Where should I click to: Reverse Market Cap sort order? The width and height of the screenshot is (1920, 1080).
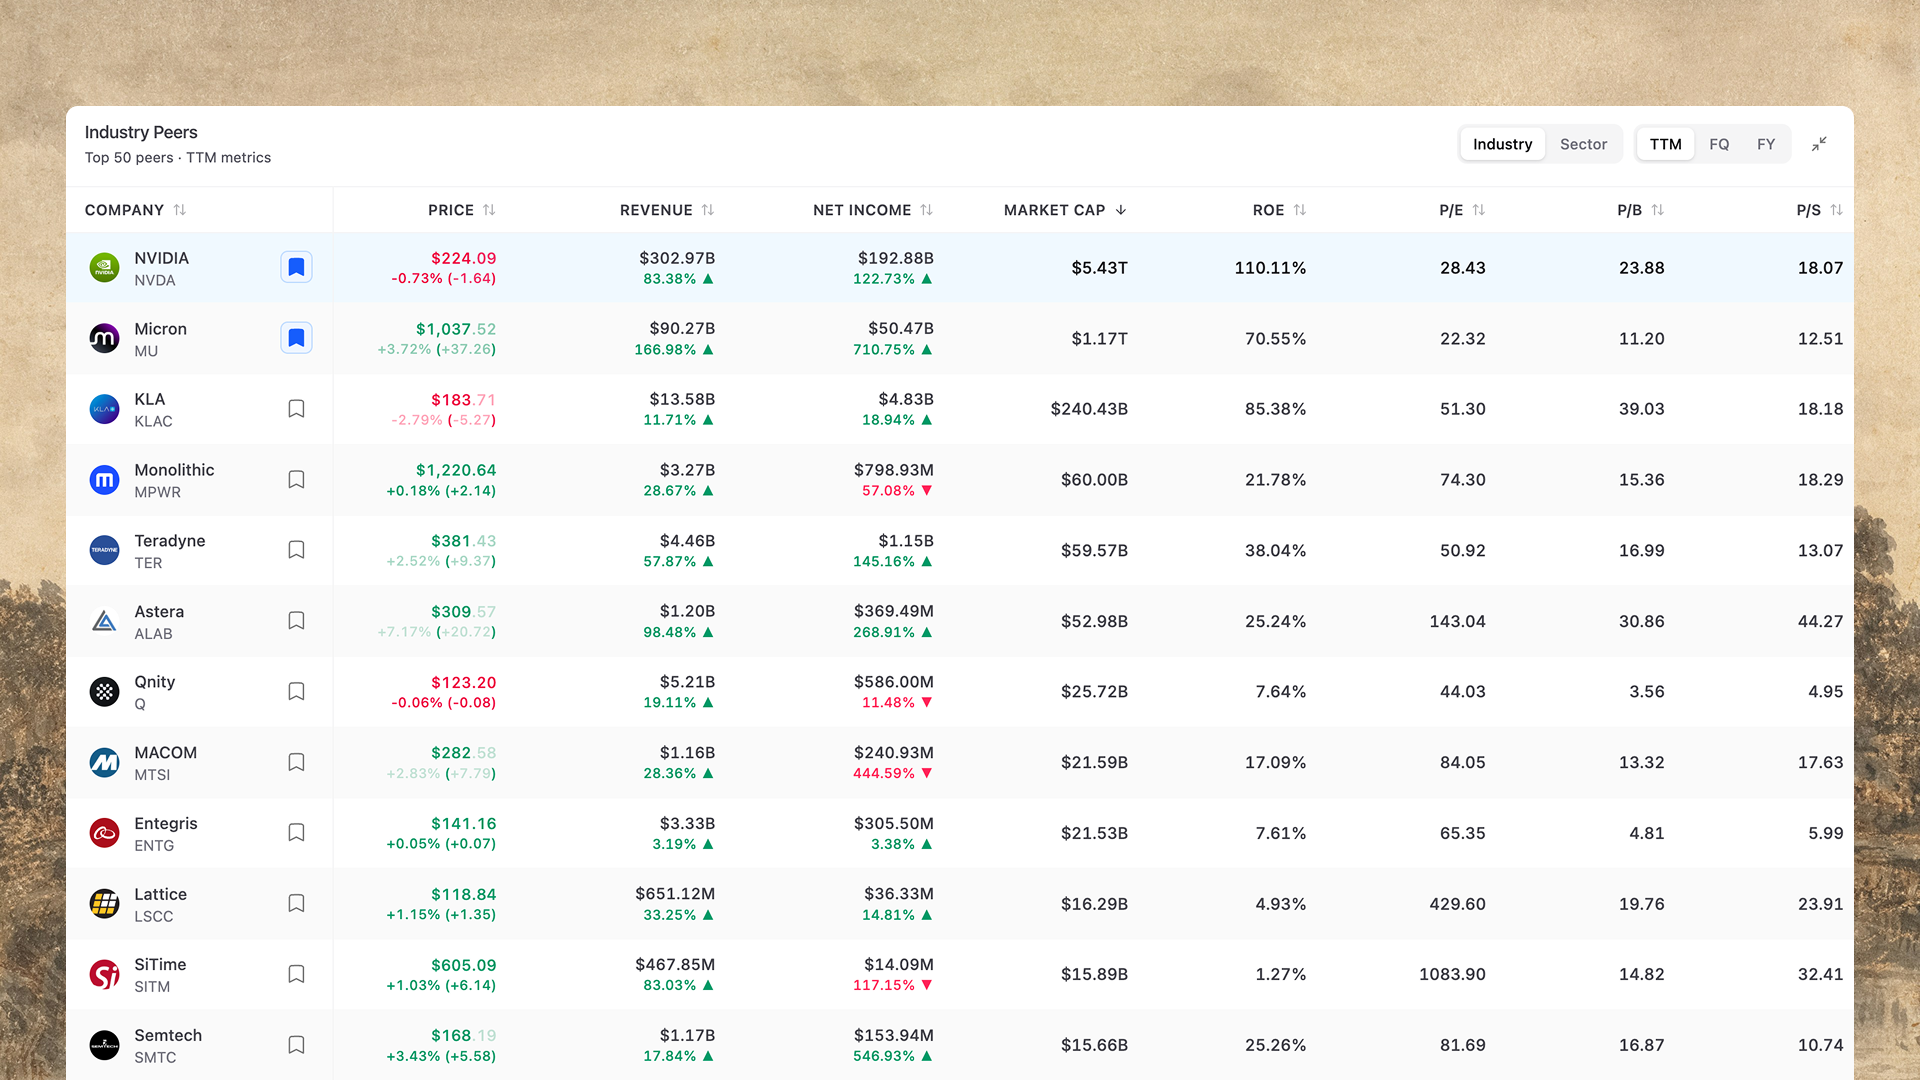click(x=1066, y=210)
